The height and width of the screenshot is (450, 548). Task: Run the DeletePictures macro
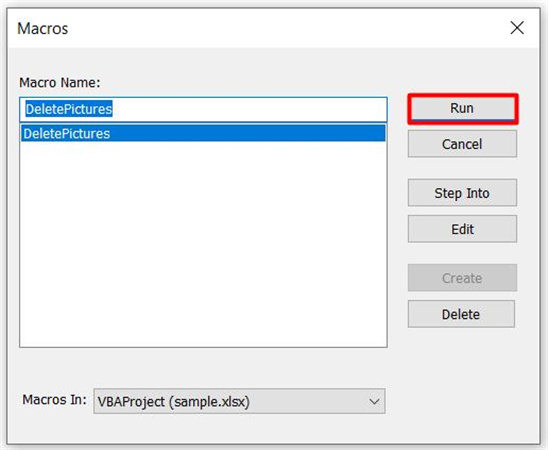[x=462, y=109]
